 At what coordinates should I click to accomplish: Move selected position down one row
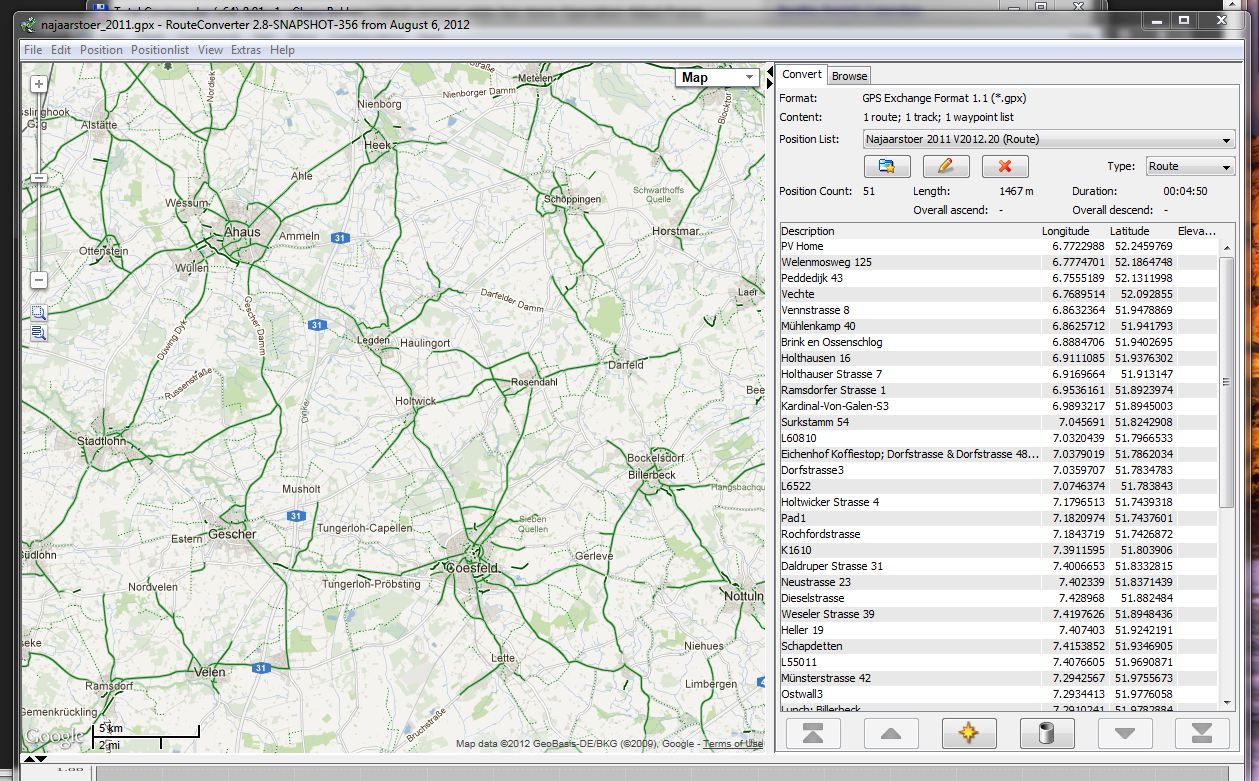click(x=1125, y=734)
